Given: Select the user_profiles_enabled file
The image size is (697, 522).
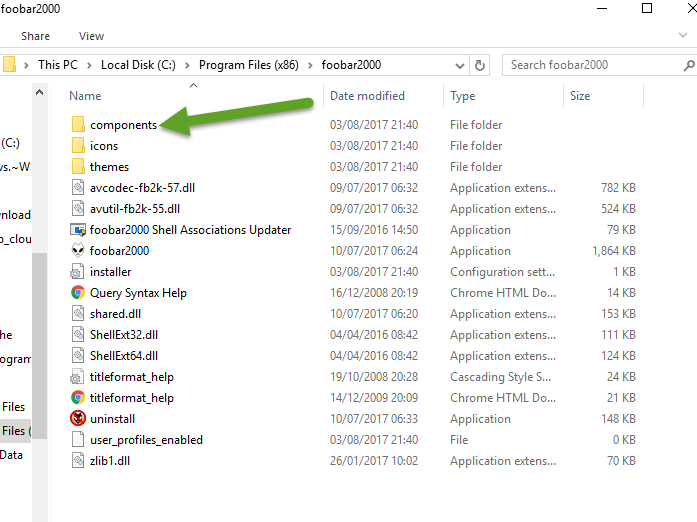Looking at the screenshot, I should (146, 440).
